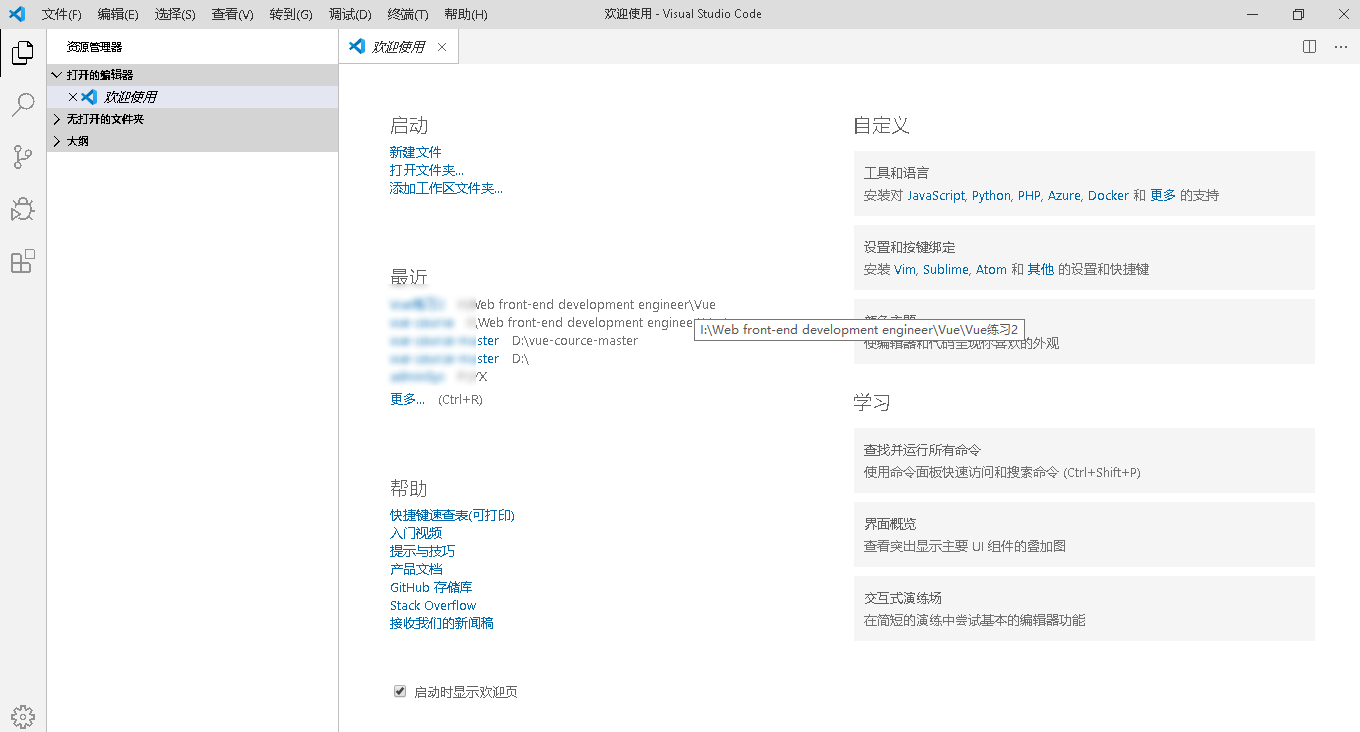Install Azure support link
The width and height of the screenshot is (1360, 732).
1064,196
